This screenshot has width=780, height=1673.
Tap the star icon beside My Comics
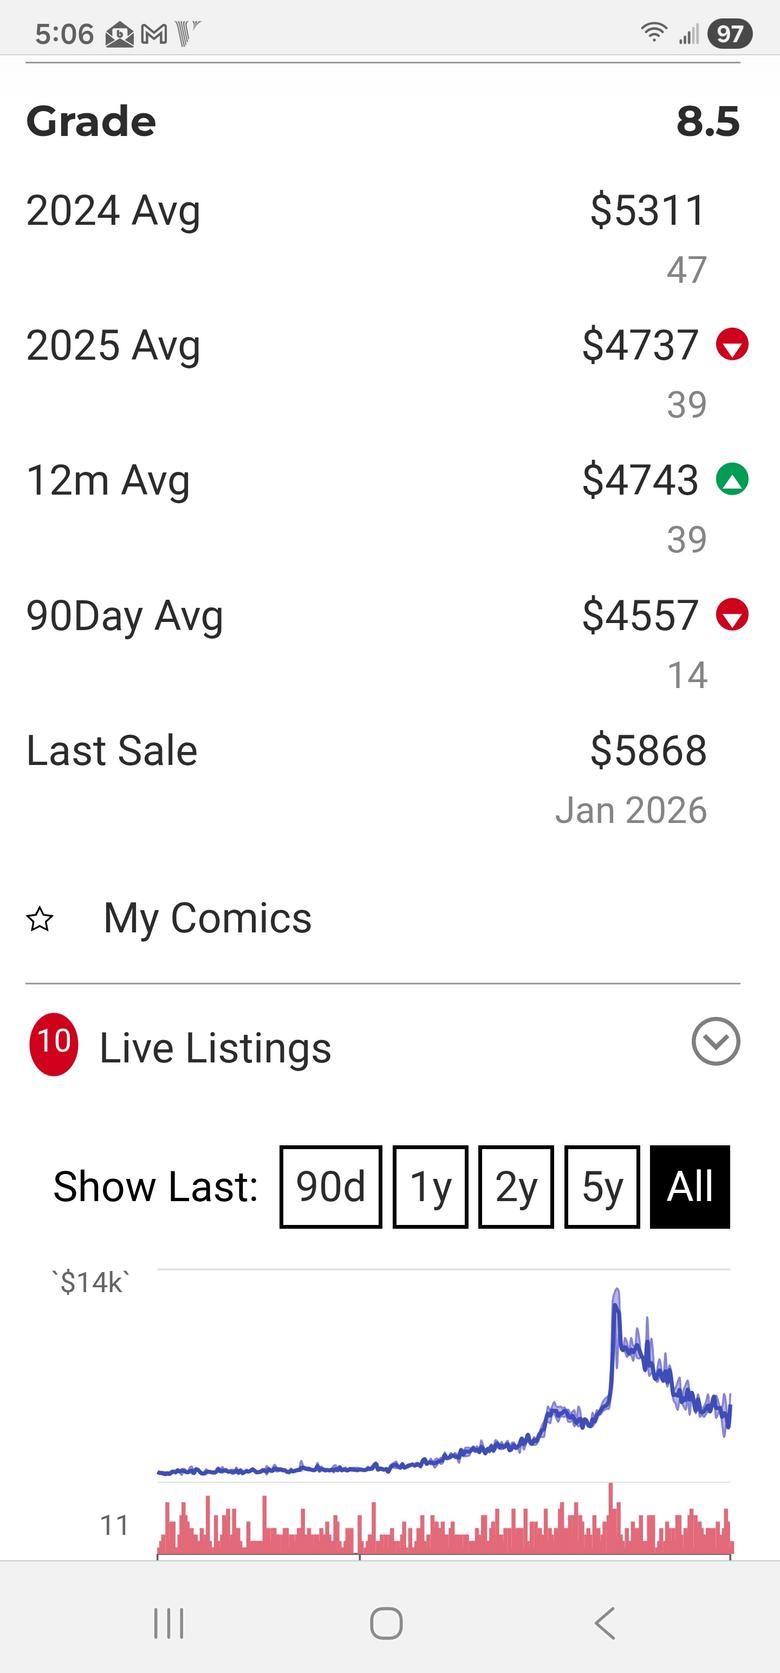coord(40,919)
